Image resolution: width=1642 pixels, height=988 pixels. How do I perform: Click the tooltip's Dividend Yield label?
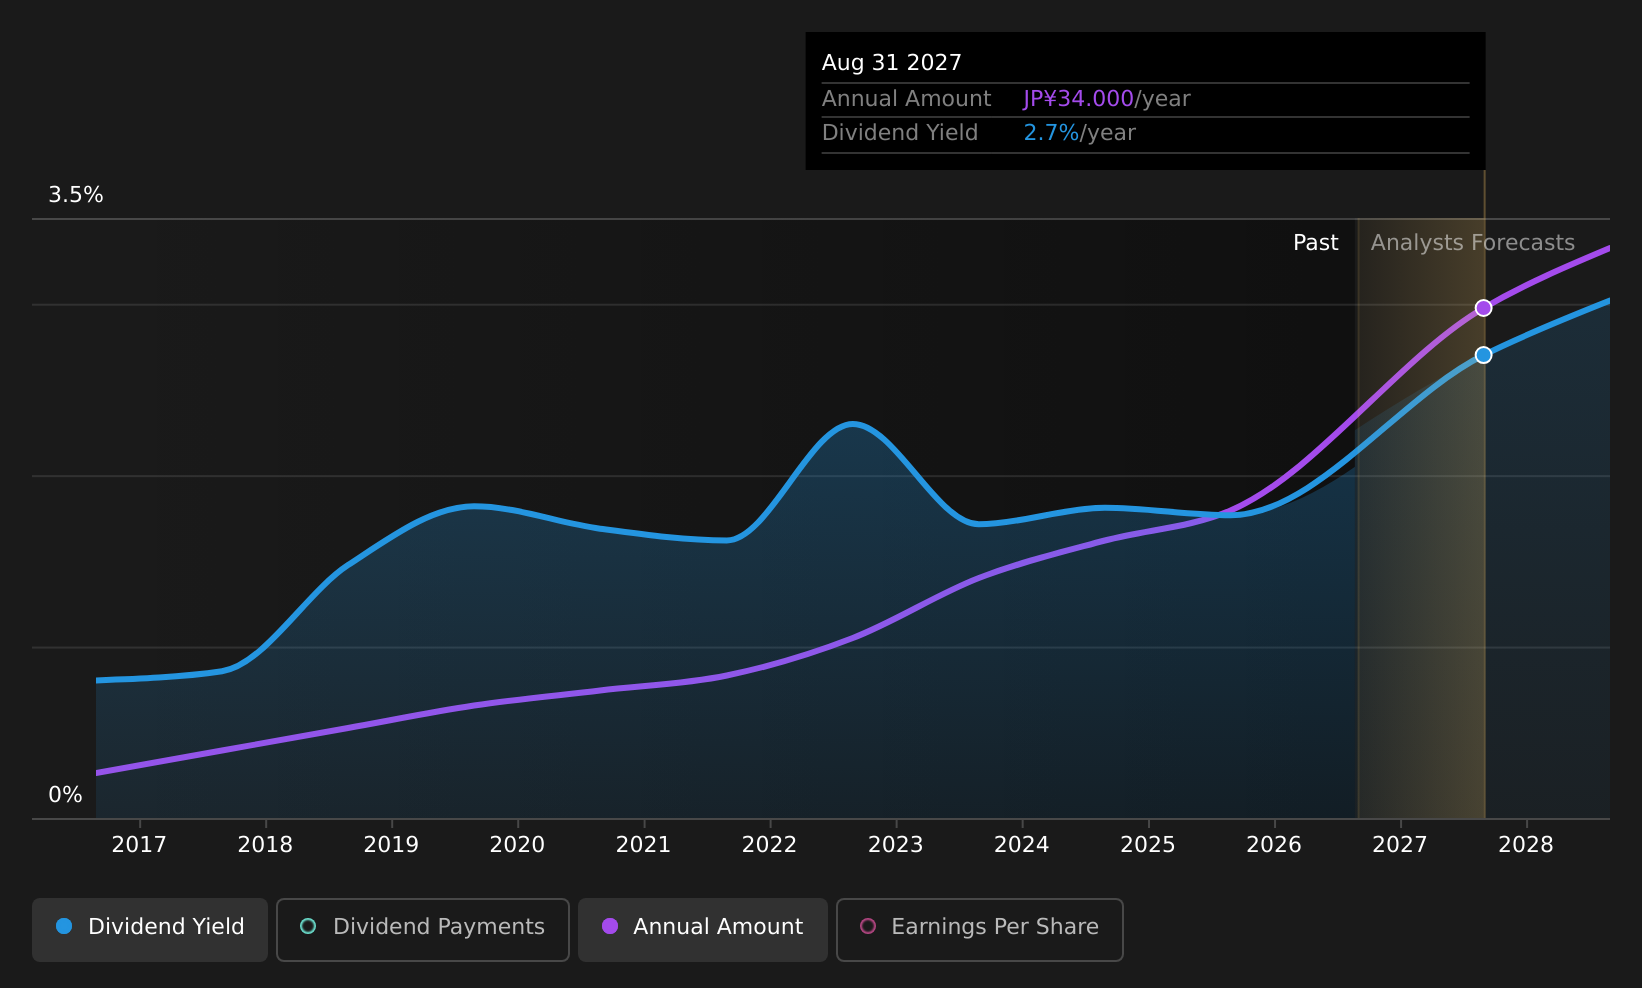(900, 133)
